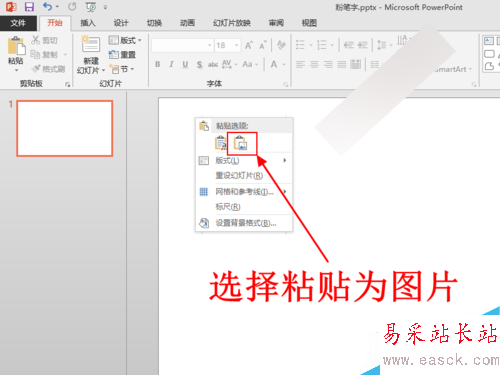Open the 审阅 ribbon tab
The height and width of the screenshot is (375, 500).
(x=276, y=23)
